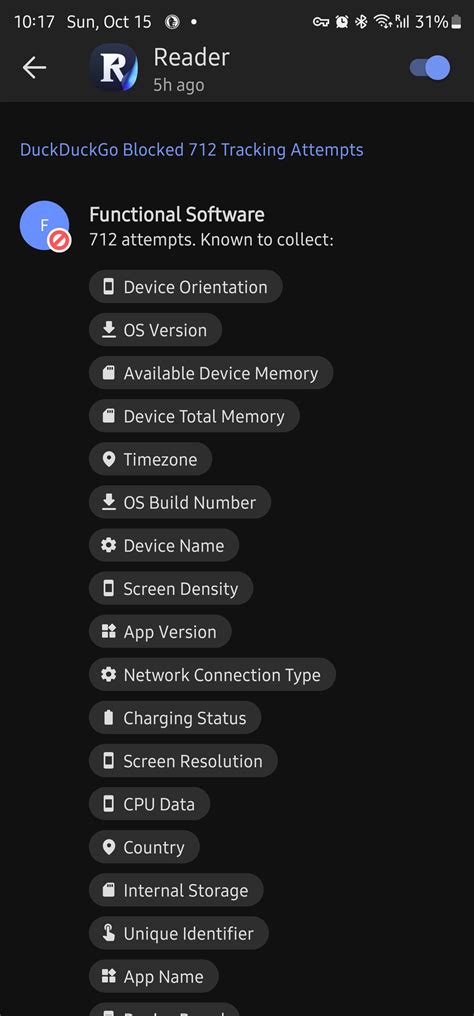The height and width of the screenshot is (1016, 474).
Task: Tap the grid icon on App Version
Action: pos(109,632)
